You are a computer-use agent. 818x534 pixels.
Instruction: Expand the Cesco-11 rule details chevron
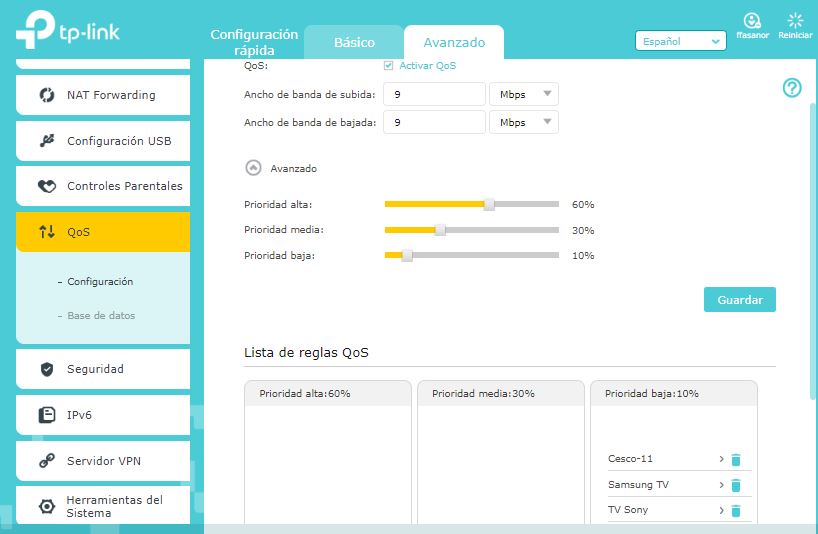[x=721, y=459]
